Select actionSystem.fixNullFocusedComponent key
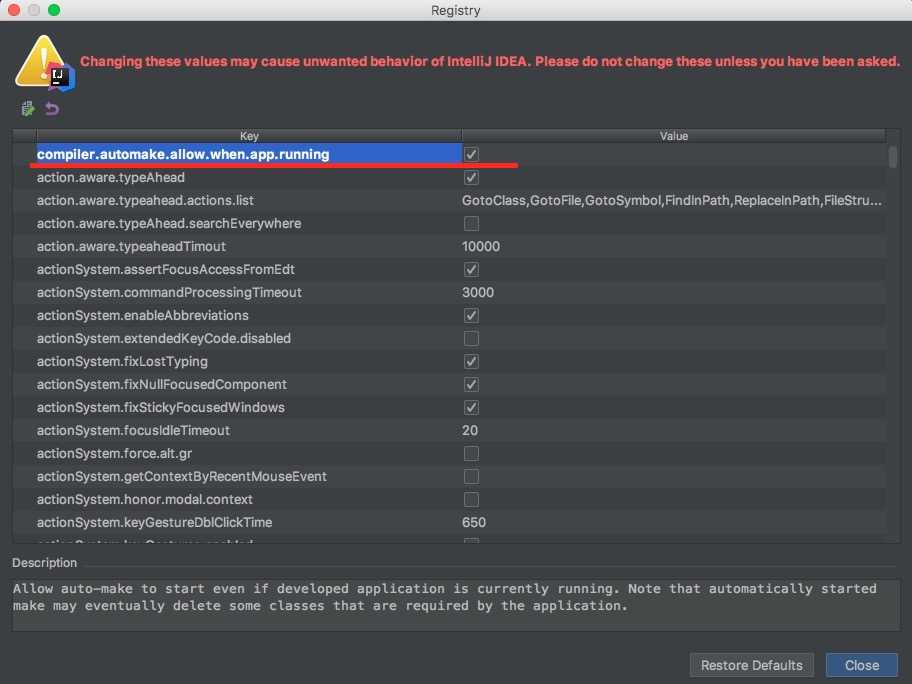 tap(162, 384)
